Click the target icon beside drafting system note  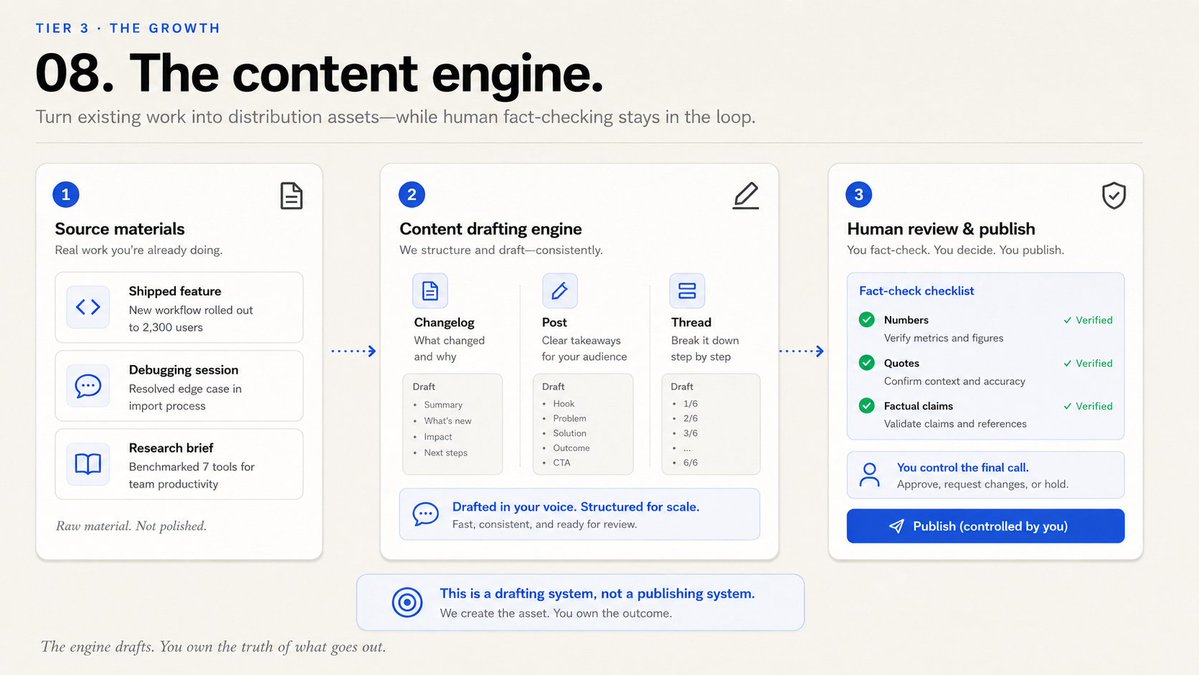point(407,602)
